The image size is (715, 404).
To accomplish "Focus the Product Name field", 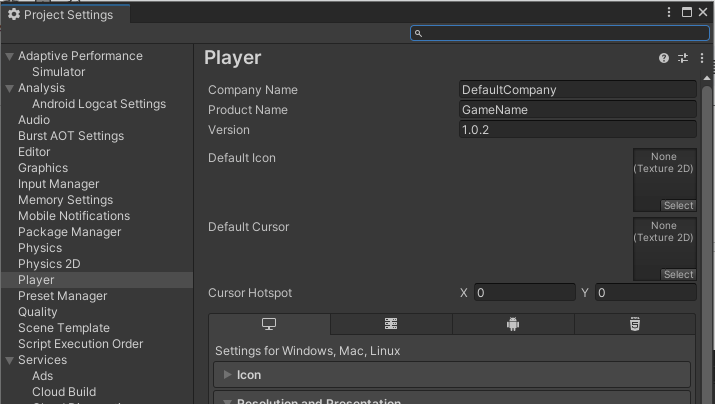I will [578, 110].
